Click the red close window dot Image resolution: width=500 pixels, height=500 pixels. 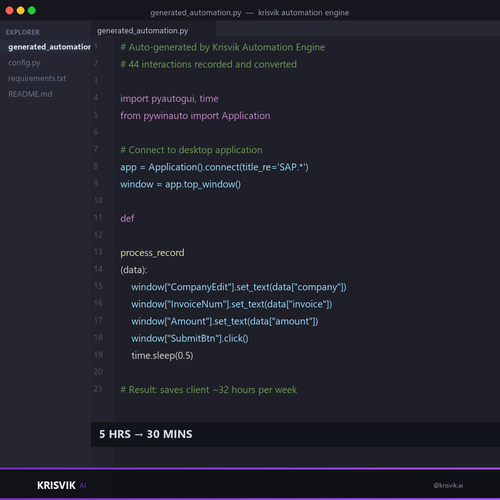(9, 10)
